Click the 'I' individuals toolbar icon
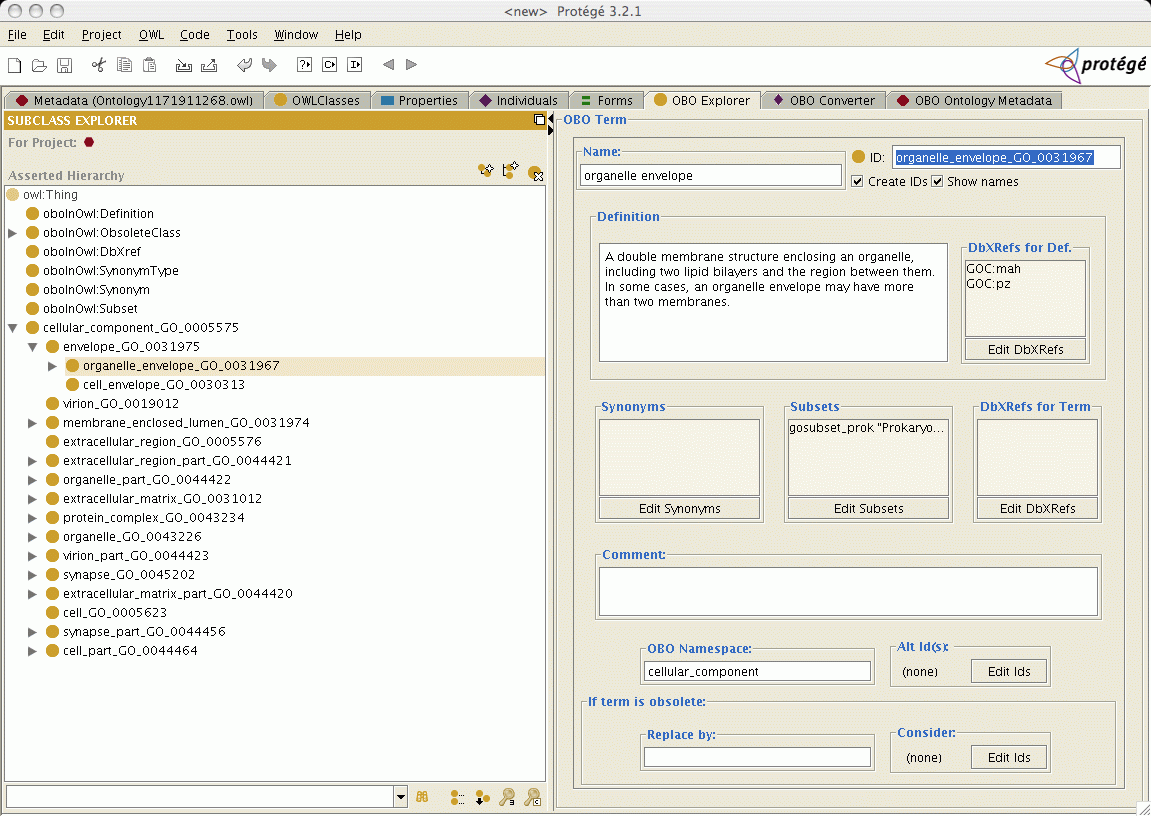Screen dimensions: 1151x816 click(355, 65)
